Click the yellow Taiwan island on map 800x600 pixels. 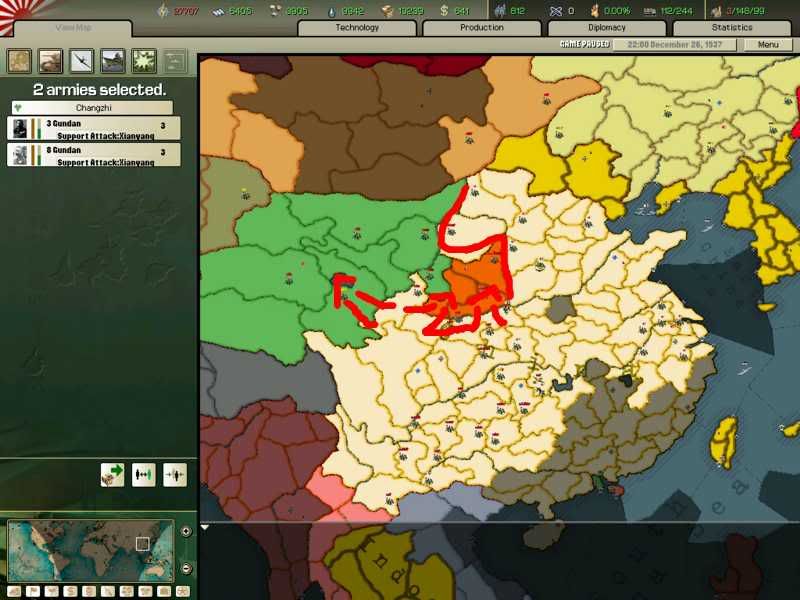(724, 441)
